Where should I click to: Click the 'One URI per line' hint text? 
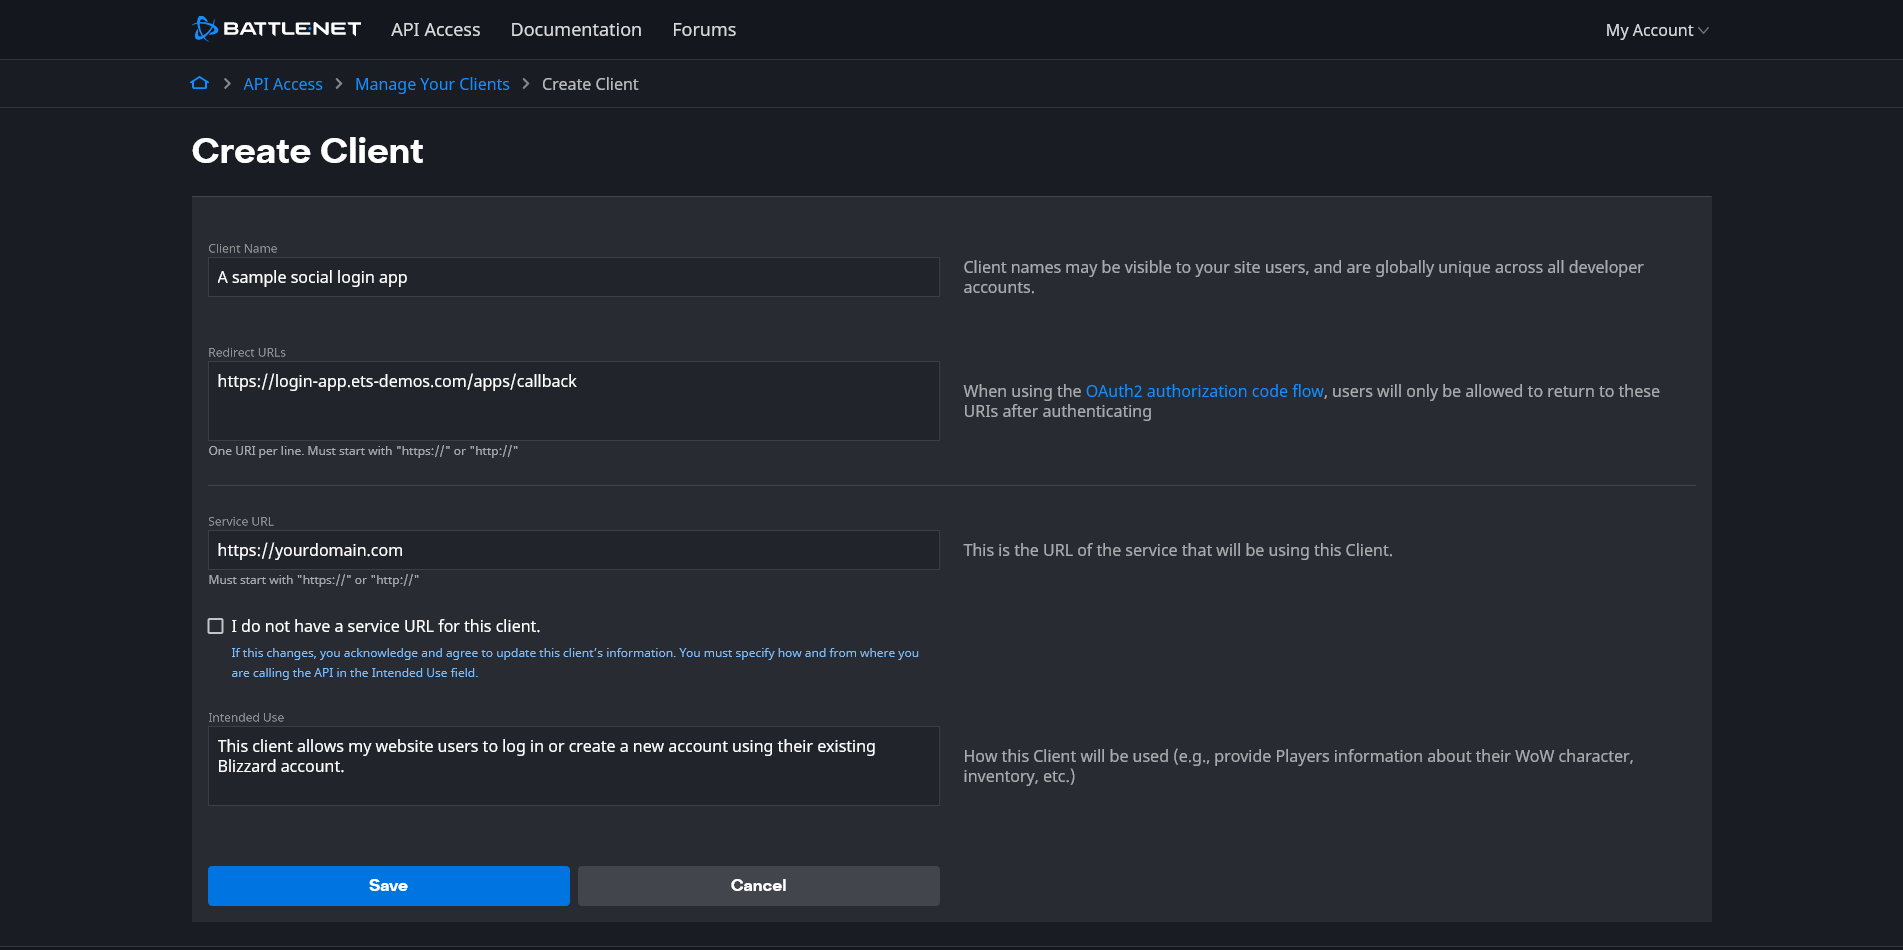pos(363,451)
